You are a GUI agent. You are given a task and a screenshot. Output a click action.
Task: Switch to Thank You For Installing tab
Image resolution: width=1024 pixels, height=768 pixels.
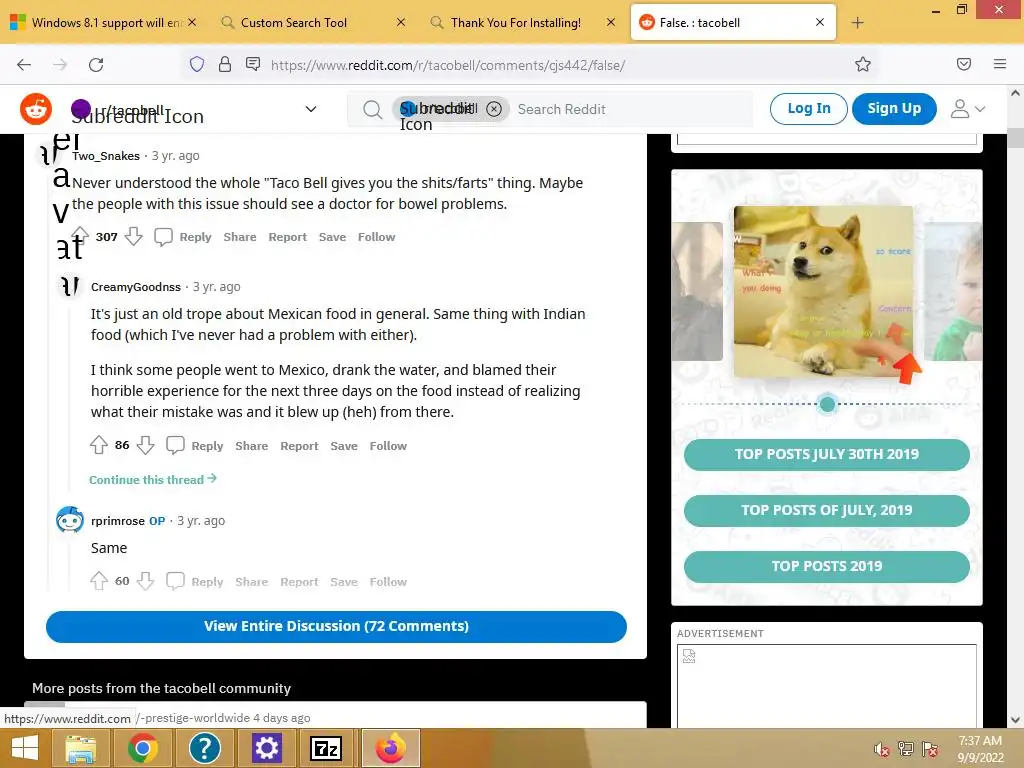524,23
